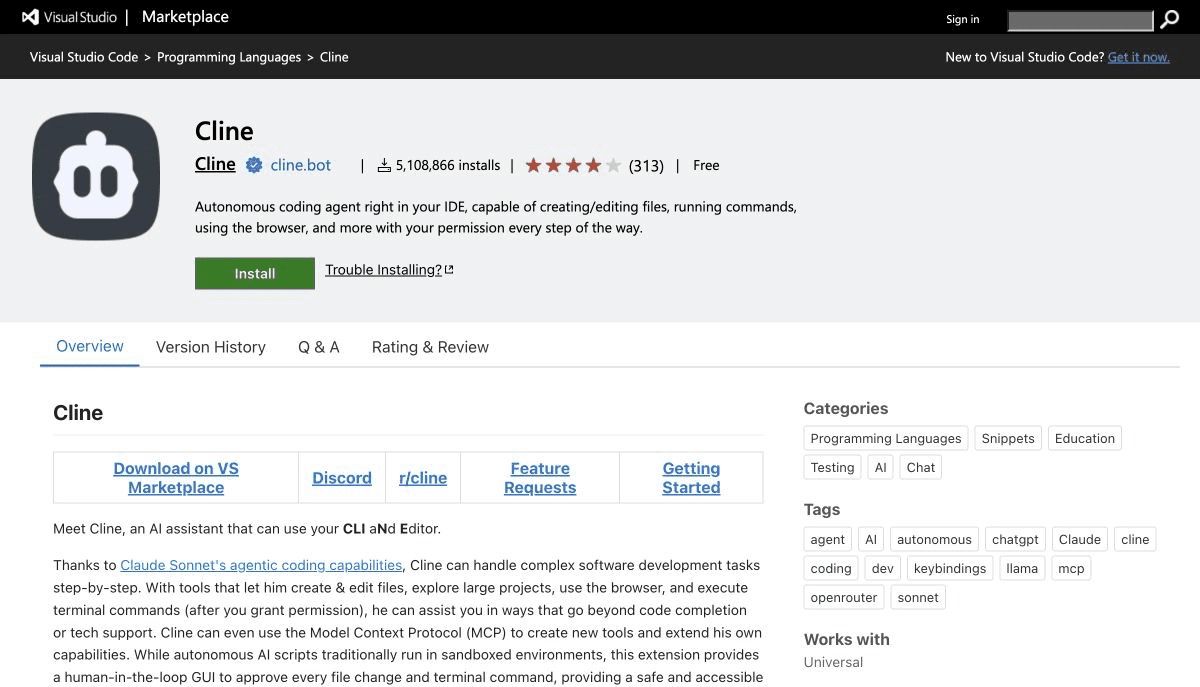
Task: Select the Overview tab
Action: [90, 346]
